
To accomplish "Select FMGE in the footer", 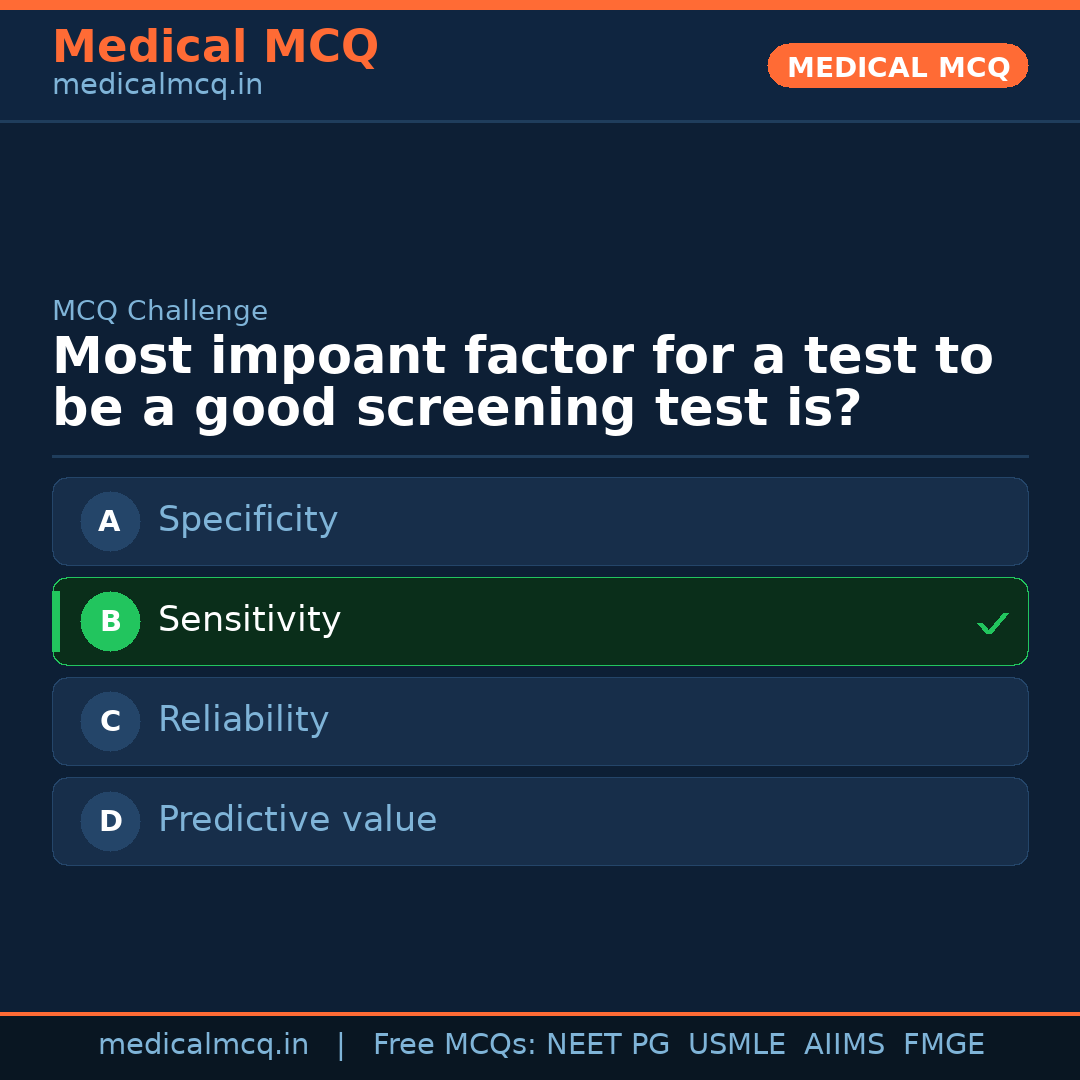I will [943, 1045].
